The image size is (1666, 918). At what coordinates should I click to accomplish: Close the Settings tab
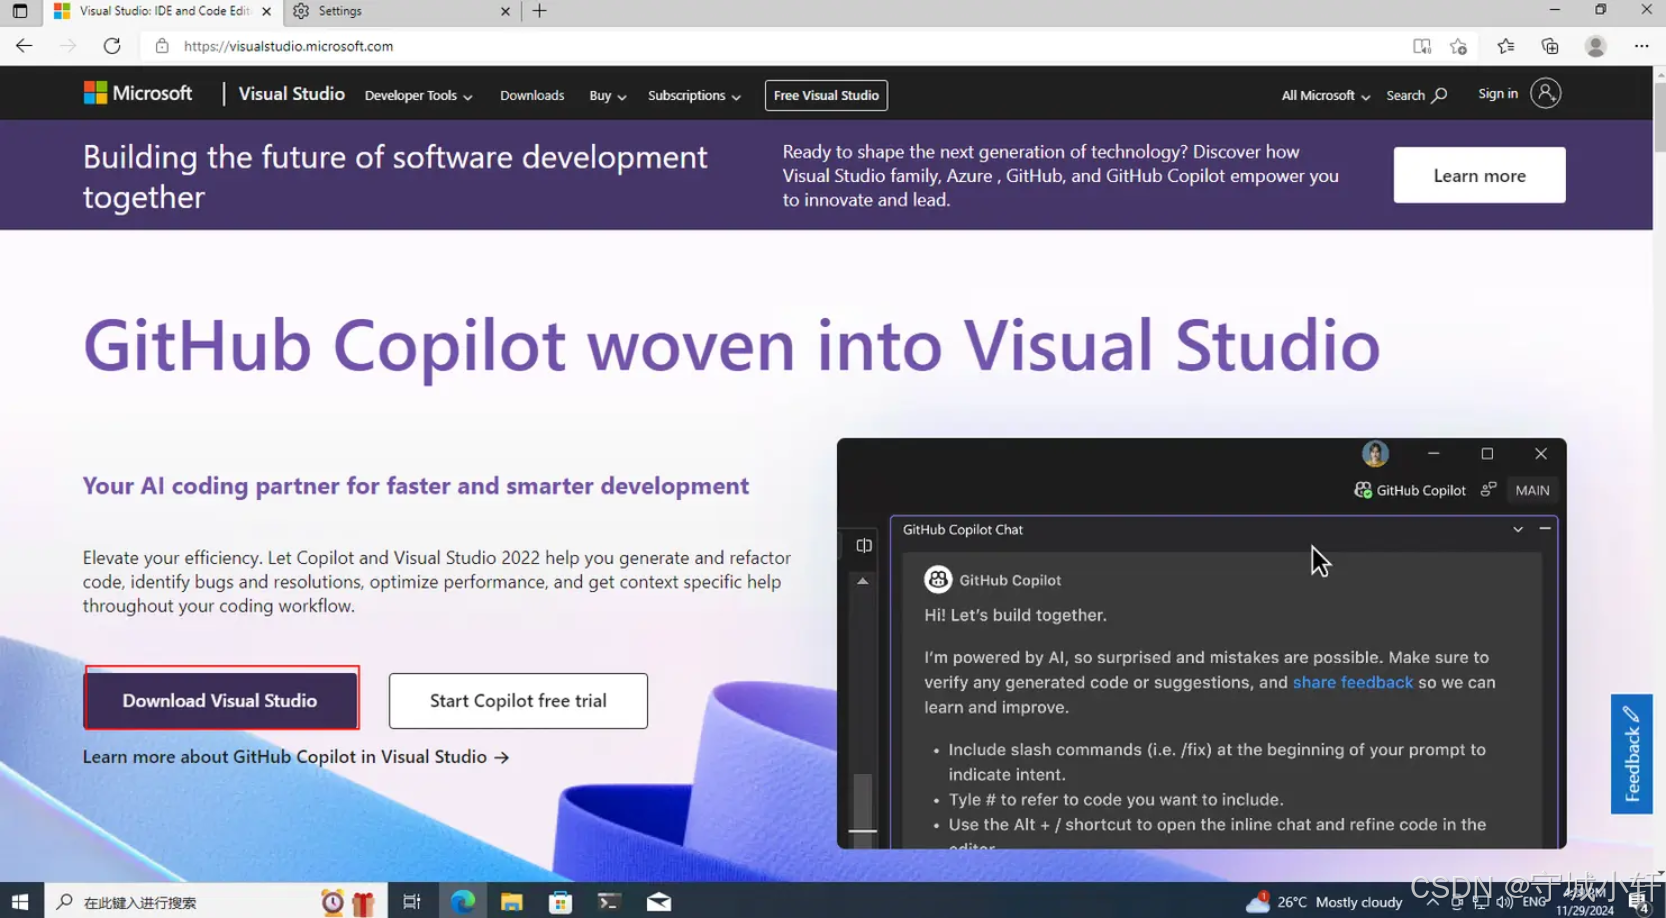coord(505,11)
